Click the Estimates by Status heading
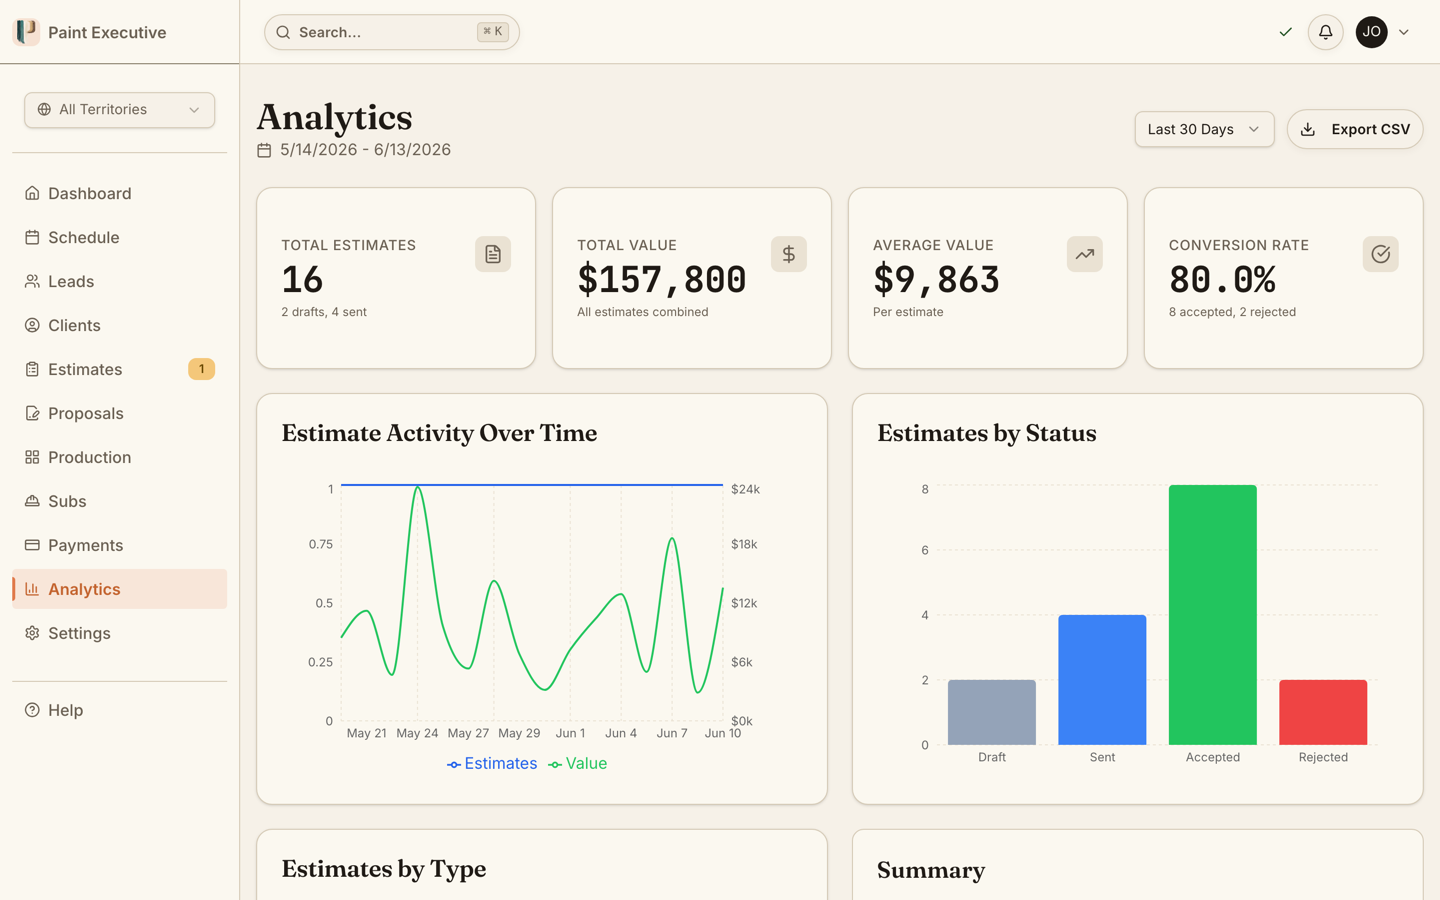The height and width of the screenshot is (900, 1440). pyautogui.click(x=986, y=433)
